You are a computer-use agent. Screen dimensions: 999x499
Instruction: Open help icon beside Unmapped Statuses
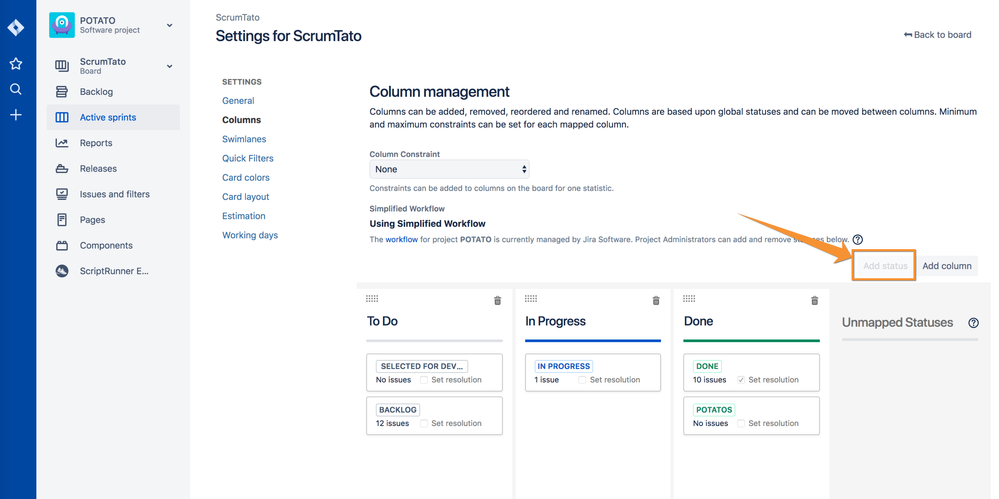(x=973, y=323)
